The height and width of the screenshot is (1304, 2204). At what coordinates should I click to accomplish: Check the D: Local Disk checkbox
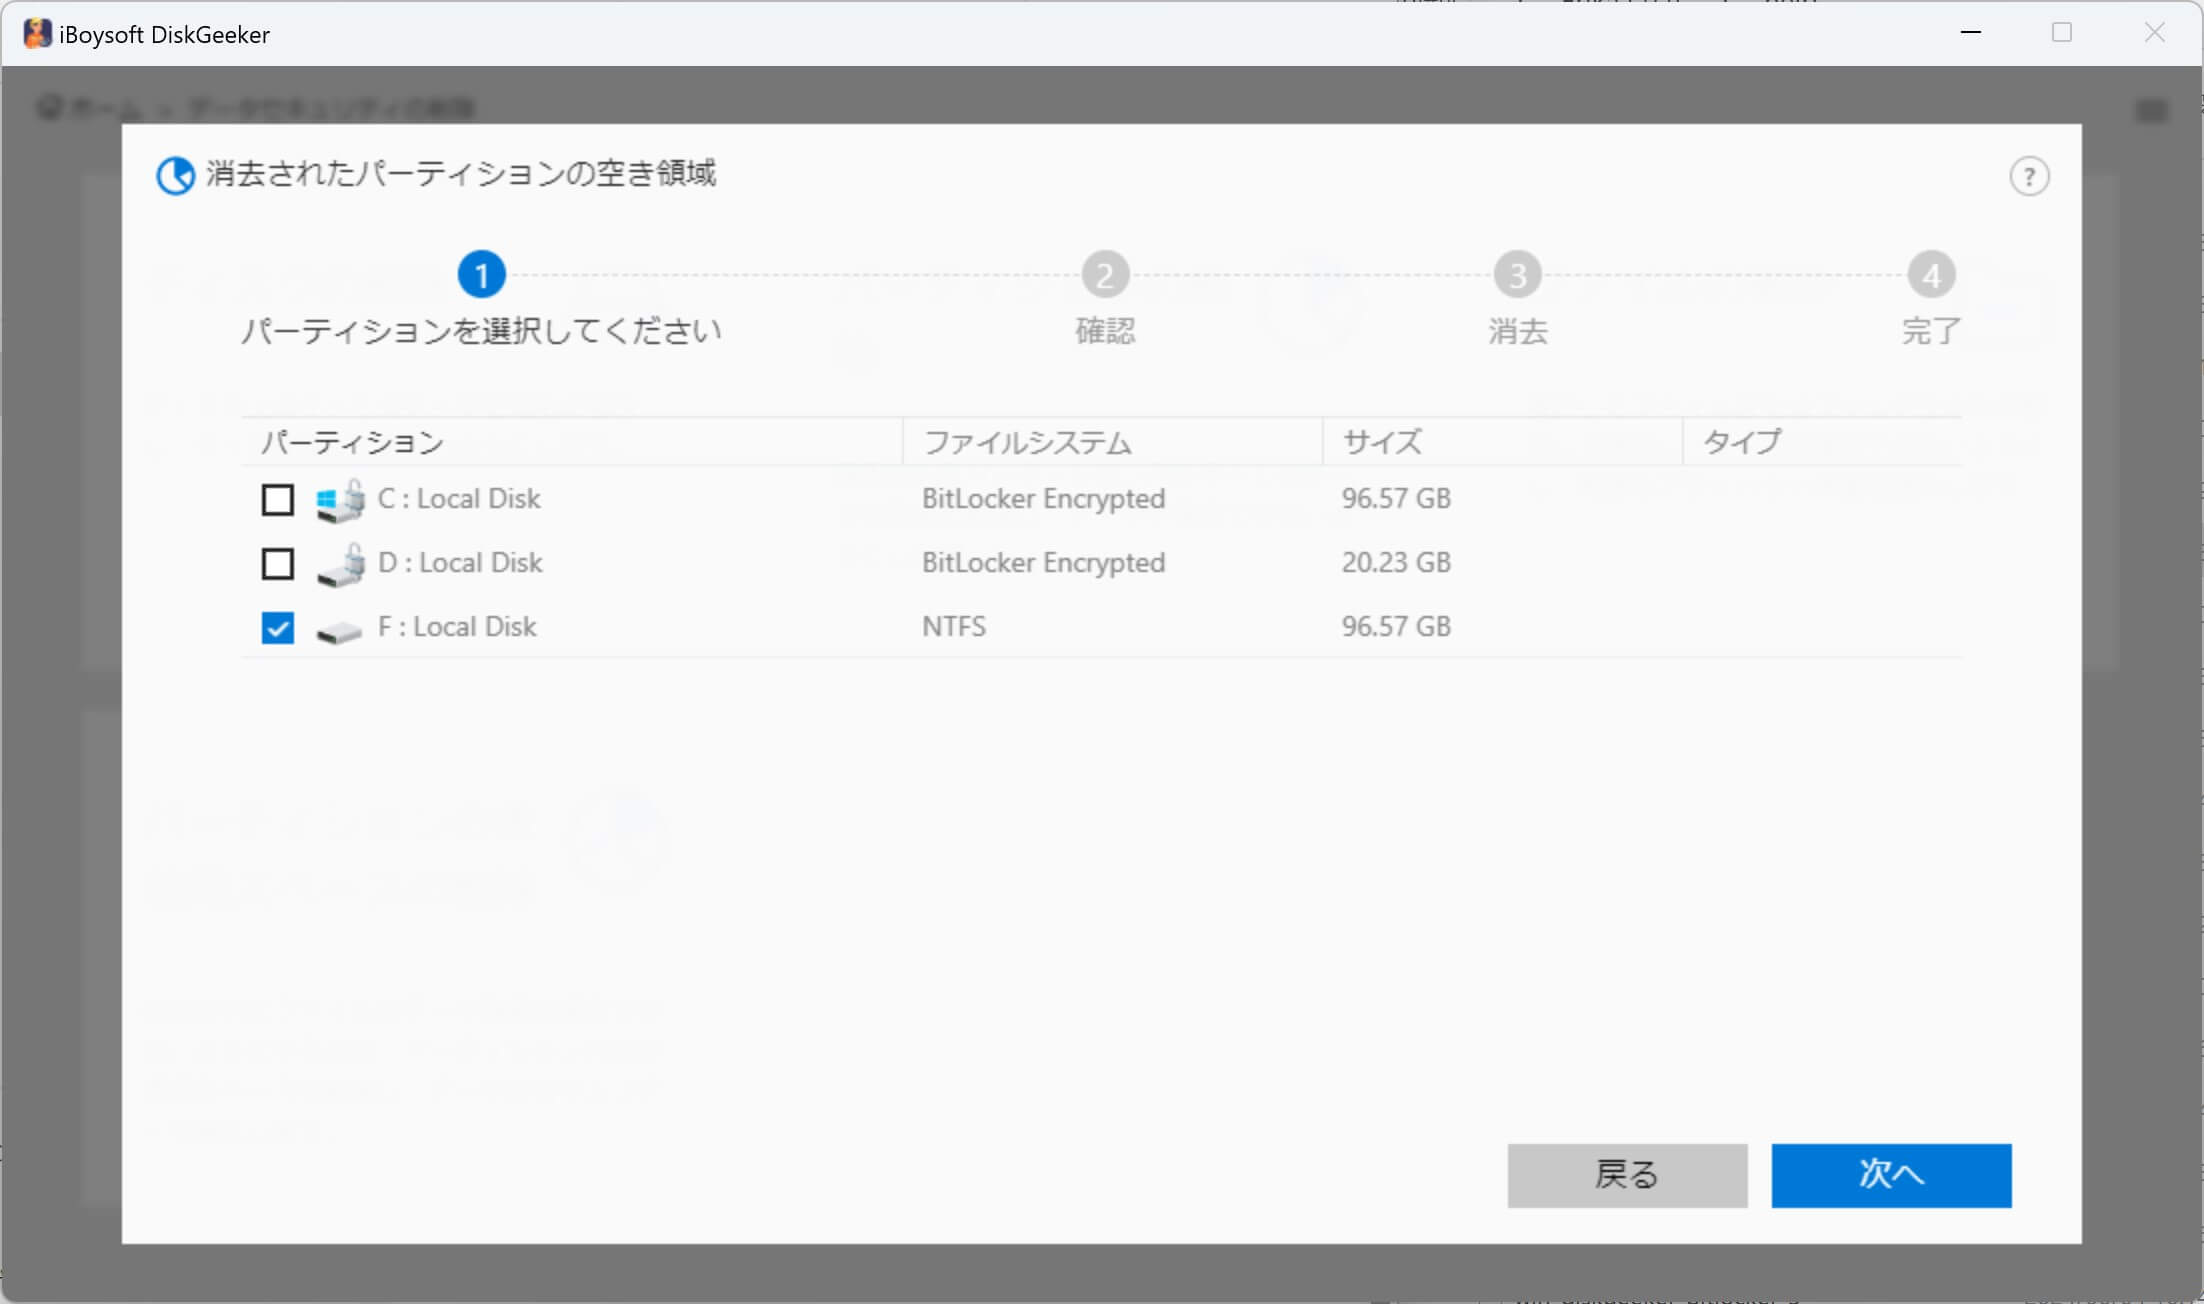pyautogui.click(x=278, y=563)
